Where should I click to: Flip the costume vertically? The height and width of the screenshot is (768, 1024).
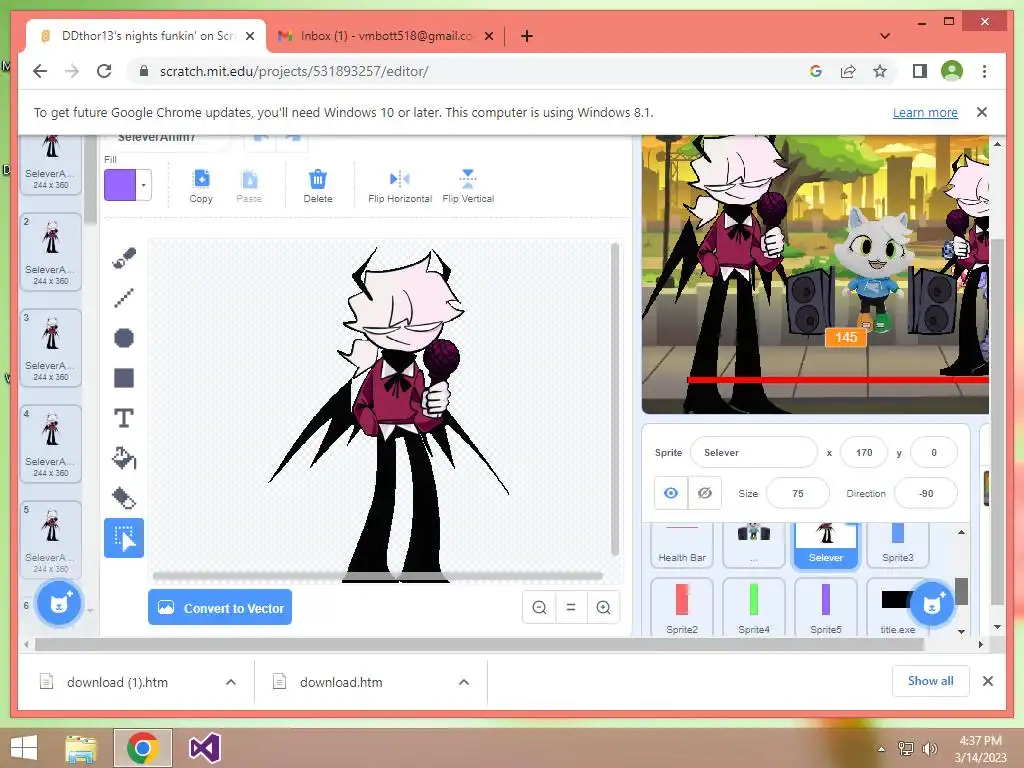(468, 186)
